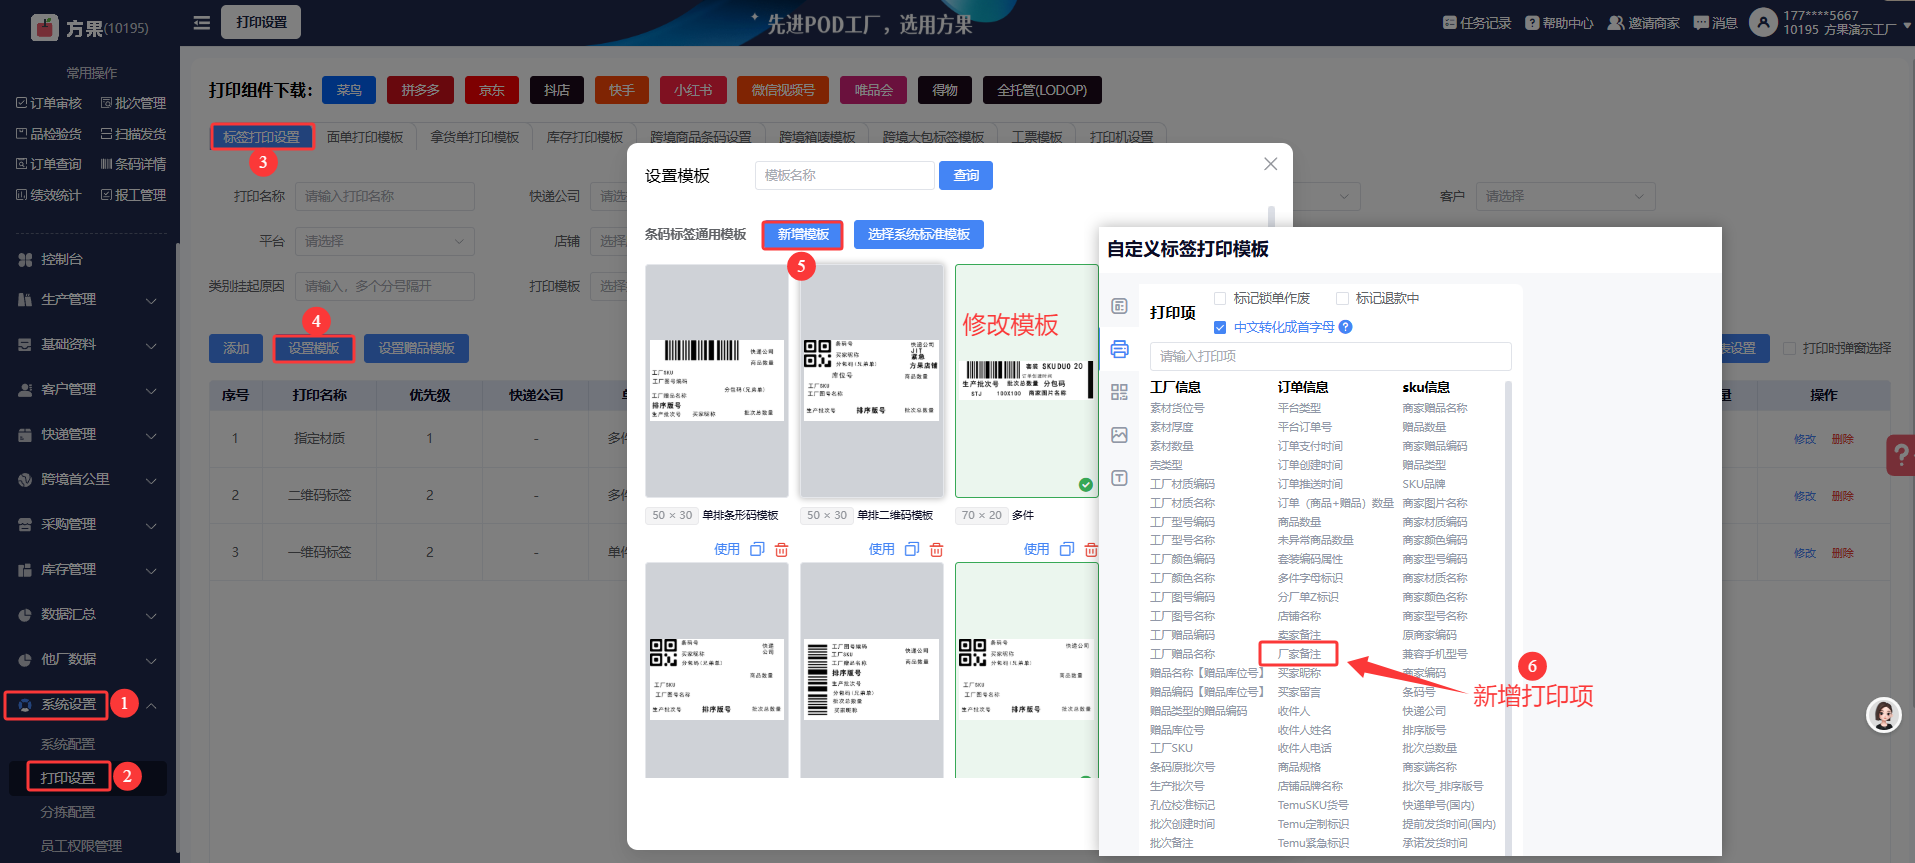Focus the 请输入打印项 search field

click(x=1330, y=356)
